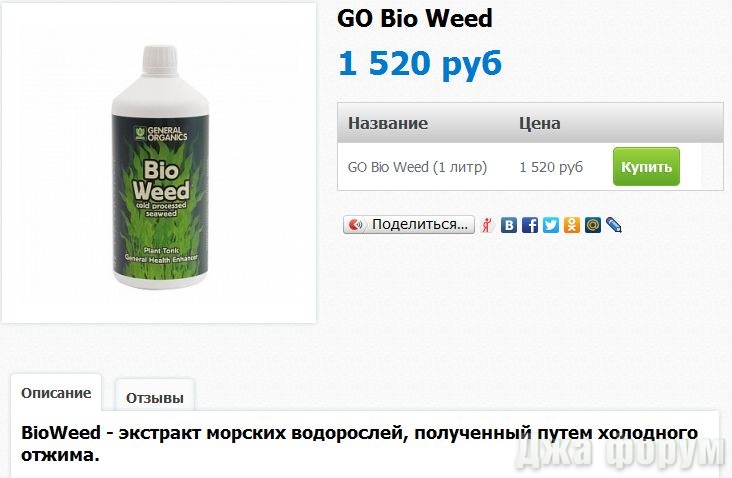The height and width of the screenshot is (478, 732).
Task: Click the GO Bio Weed product title
Action: 415,19
